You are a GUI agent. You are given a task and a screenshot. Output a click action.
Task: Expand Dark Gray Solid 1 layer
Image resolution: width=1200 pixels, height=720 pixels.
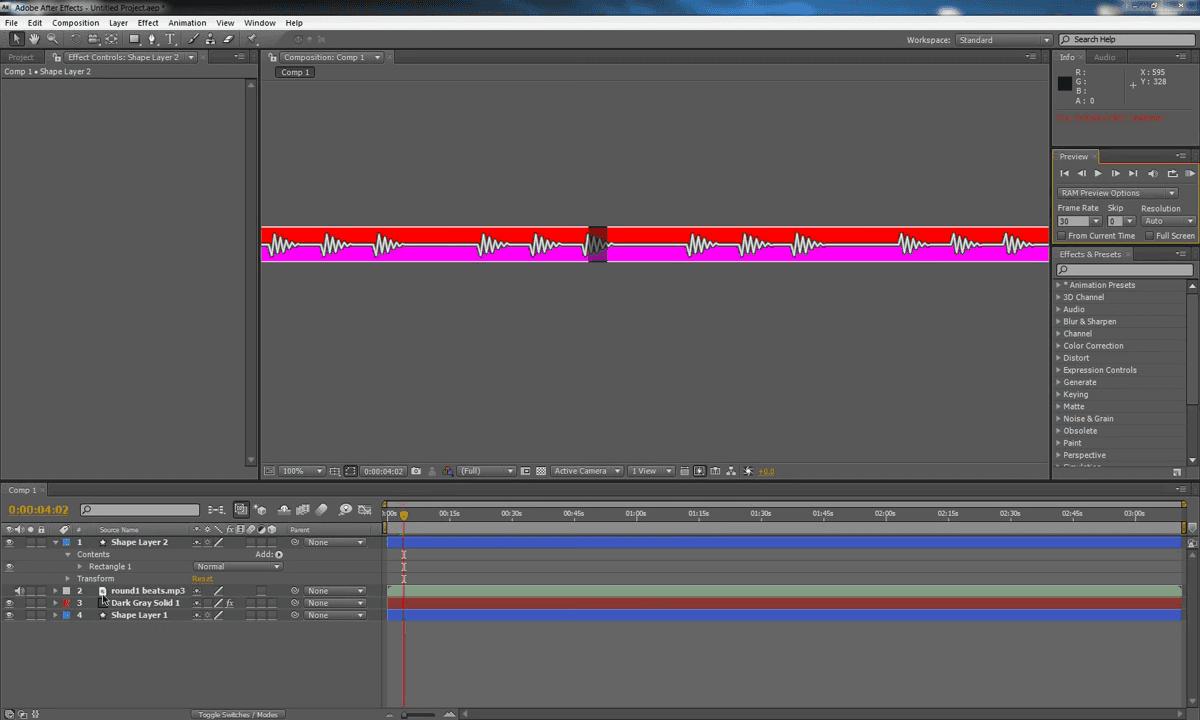coord(56,603)
